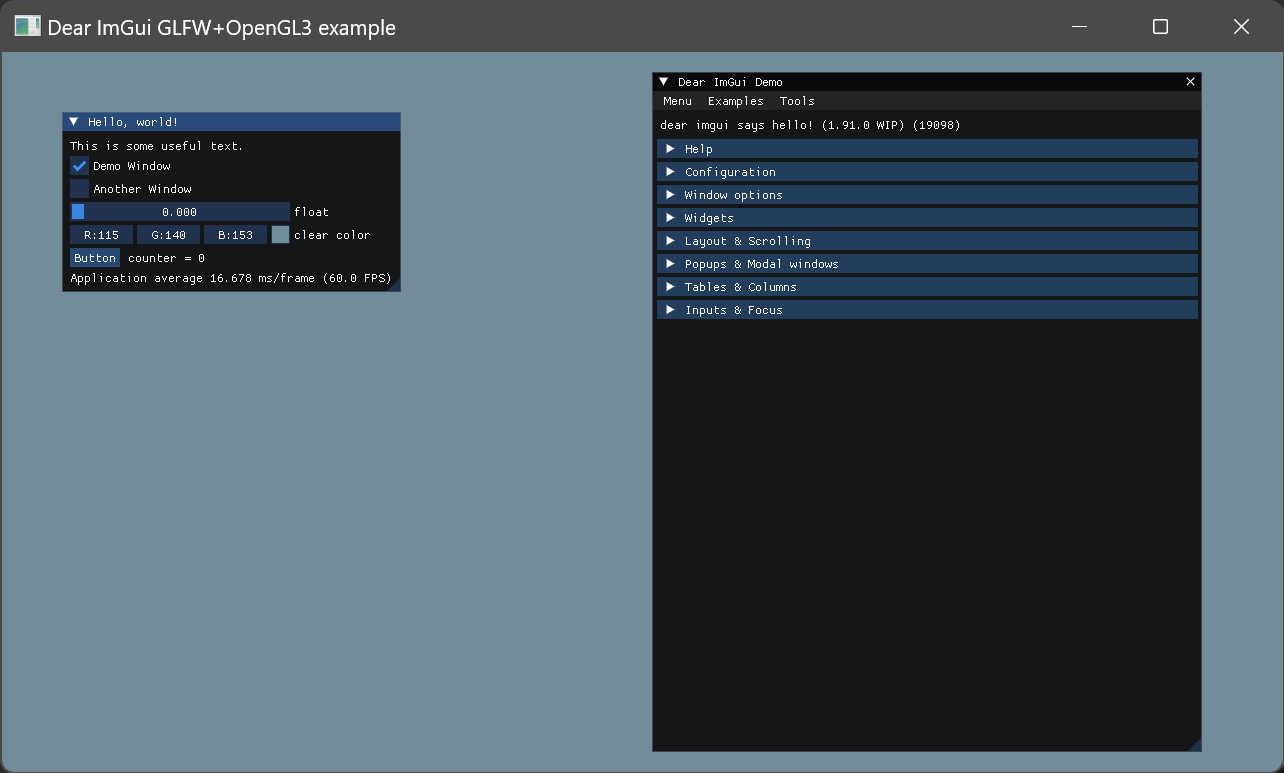Collapse the Hello, world! window triangle
Image resolution: width=1284 pixels, height=773 pixels.
click(74, 122)
